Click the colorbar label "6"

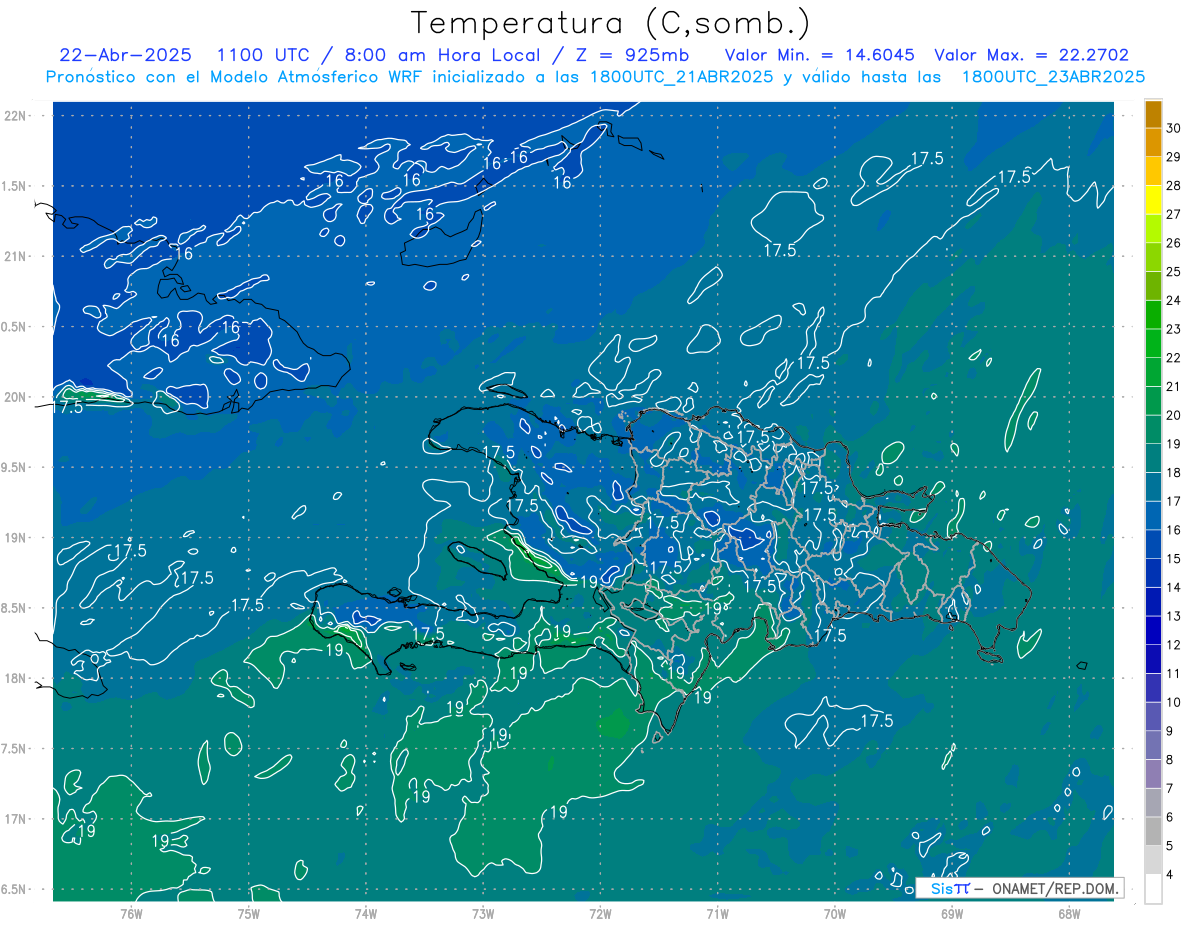point(1170,818)
